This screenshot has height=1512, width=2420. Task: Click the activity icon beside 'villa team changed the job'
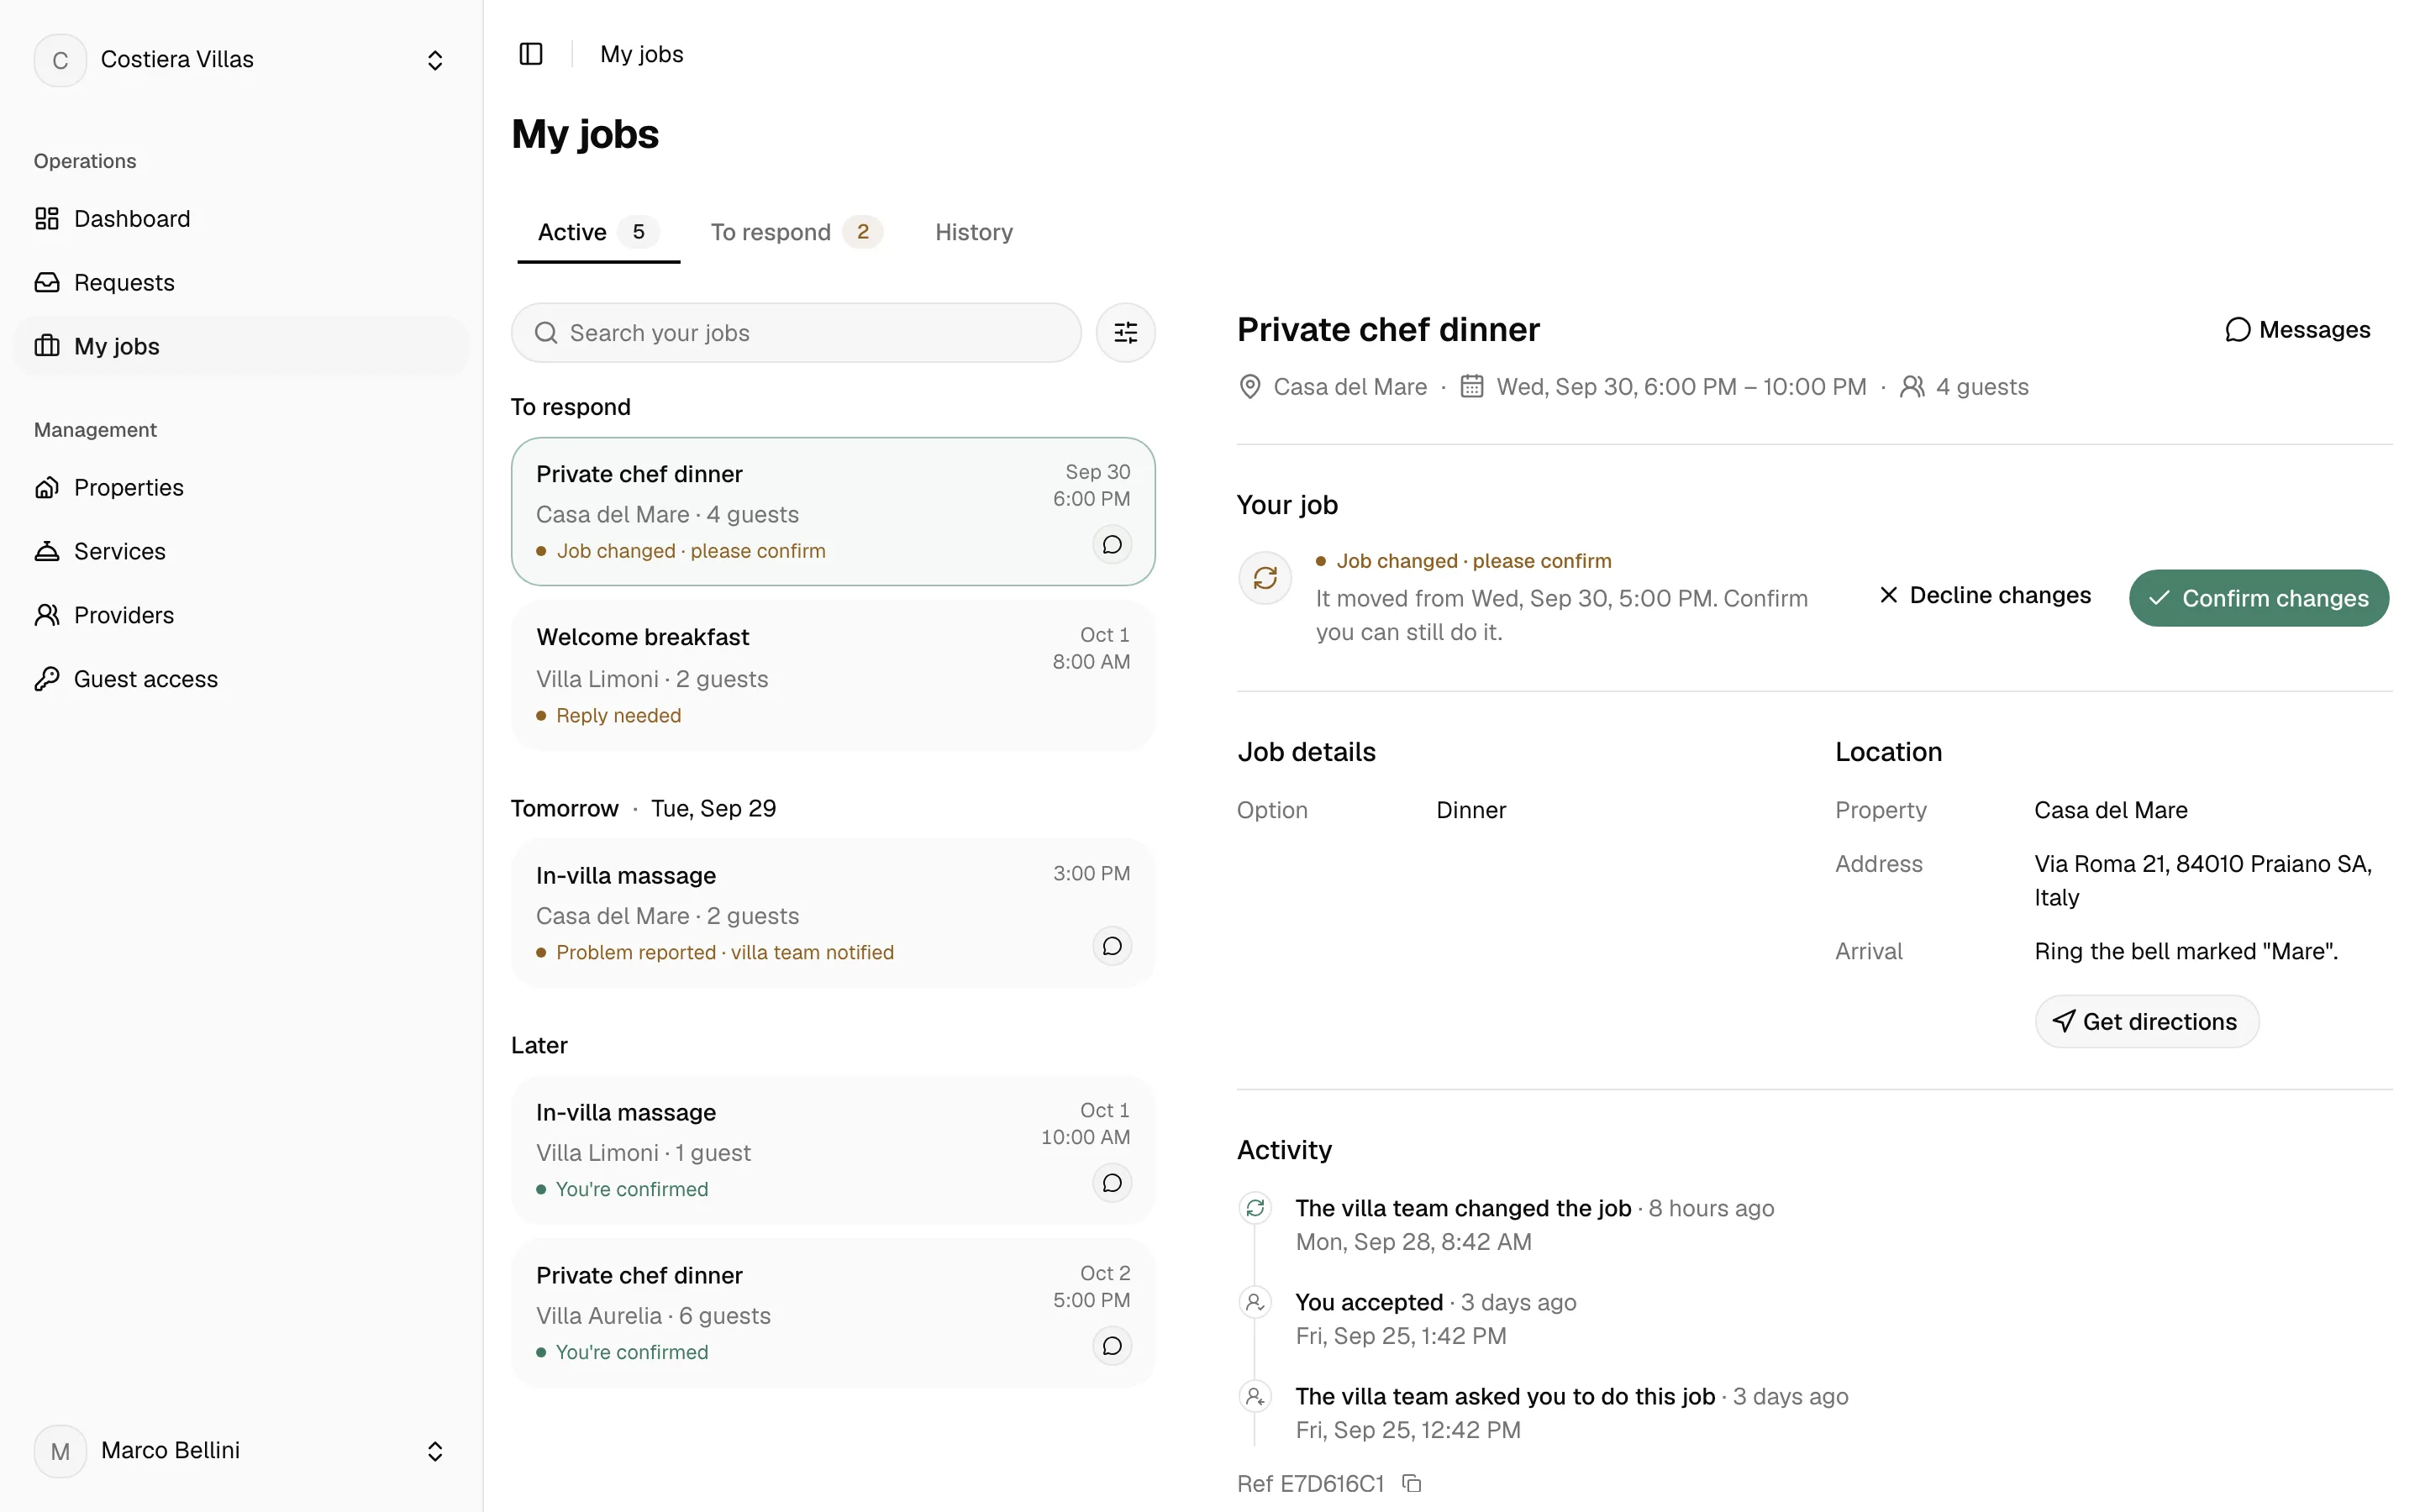click(1255, 1208)
